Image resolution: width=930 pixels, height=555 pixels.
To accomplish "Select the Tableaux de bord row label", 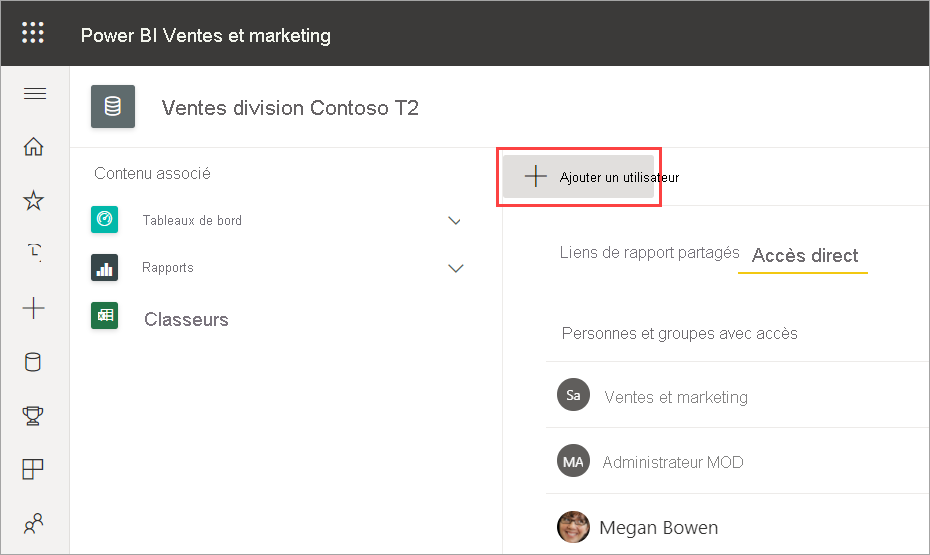I will (x=192, y=221).
